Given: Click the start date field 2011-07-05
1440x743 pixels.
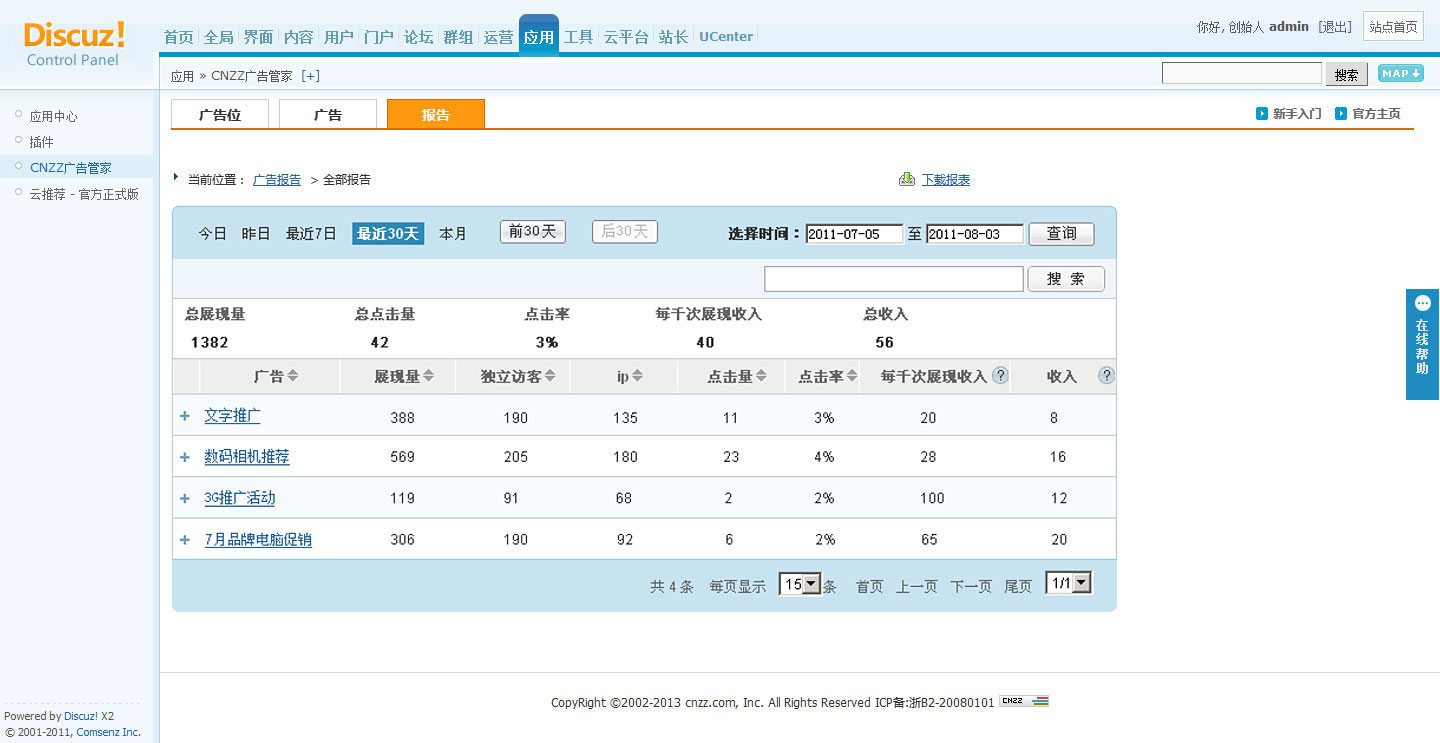Looking at the screenshot, I should [854, 234].
